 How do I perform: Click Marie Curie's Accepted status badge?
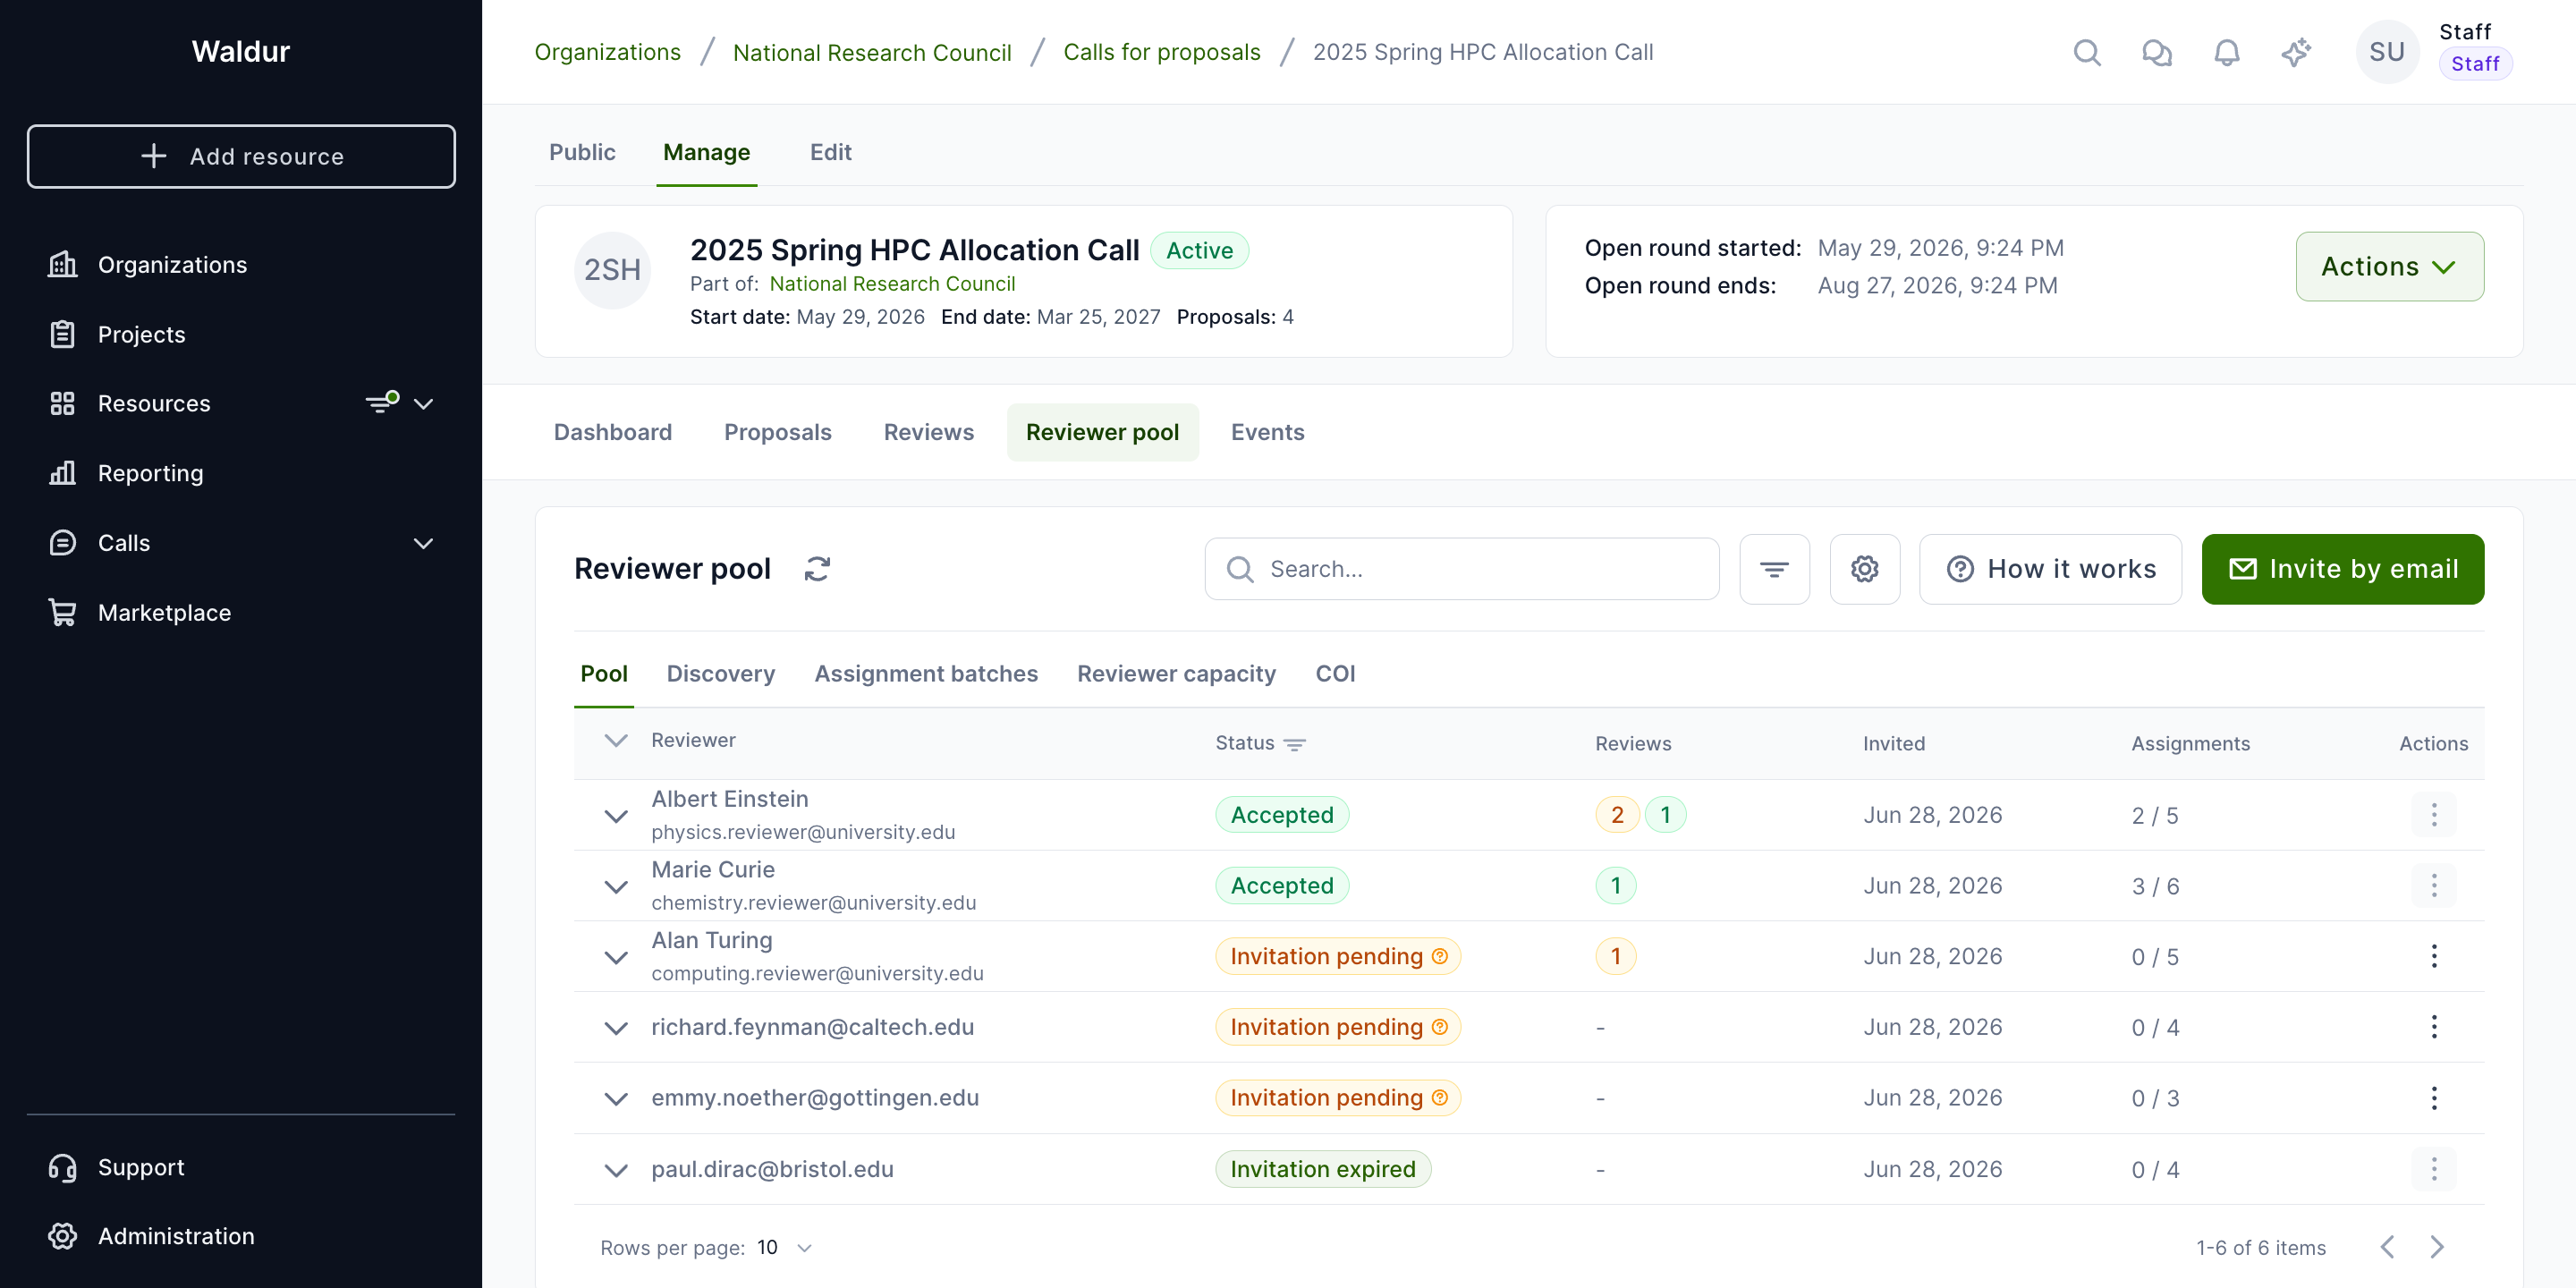coord(1282,886)
